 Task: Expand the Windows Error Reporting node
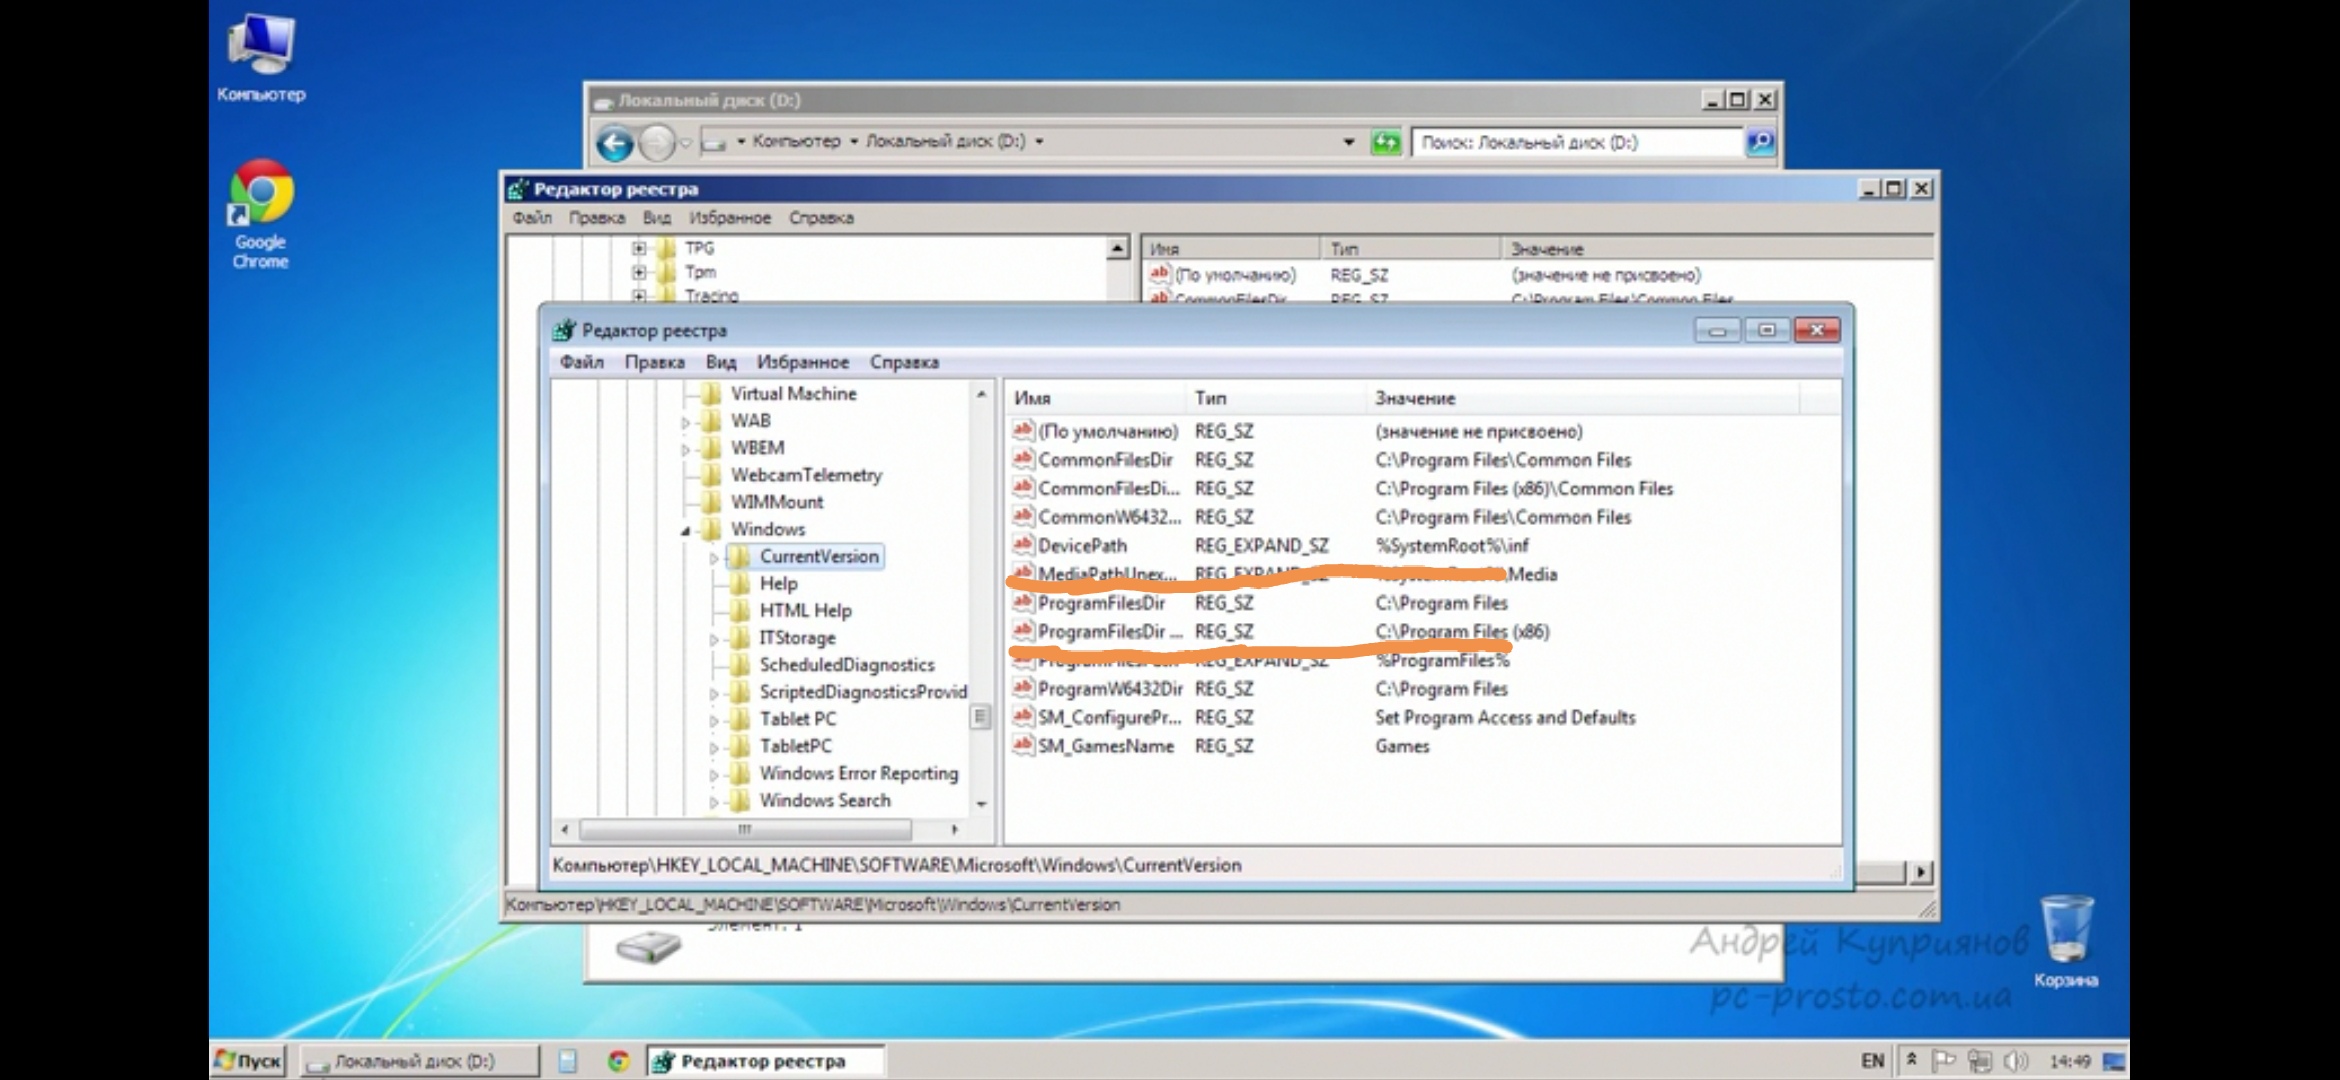(x=714, y=774)
